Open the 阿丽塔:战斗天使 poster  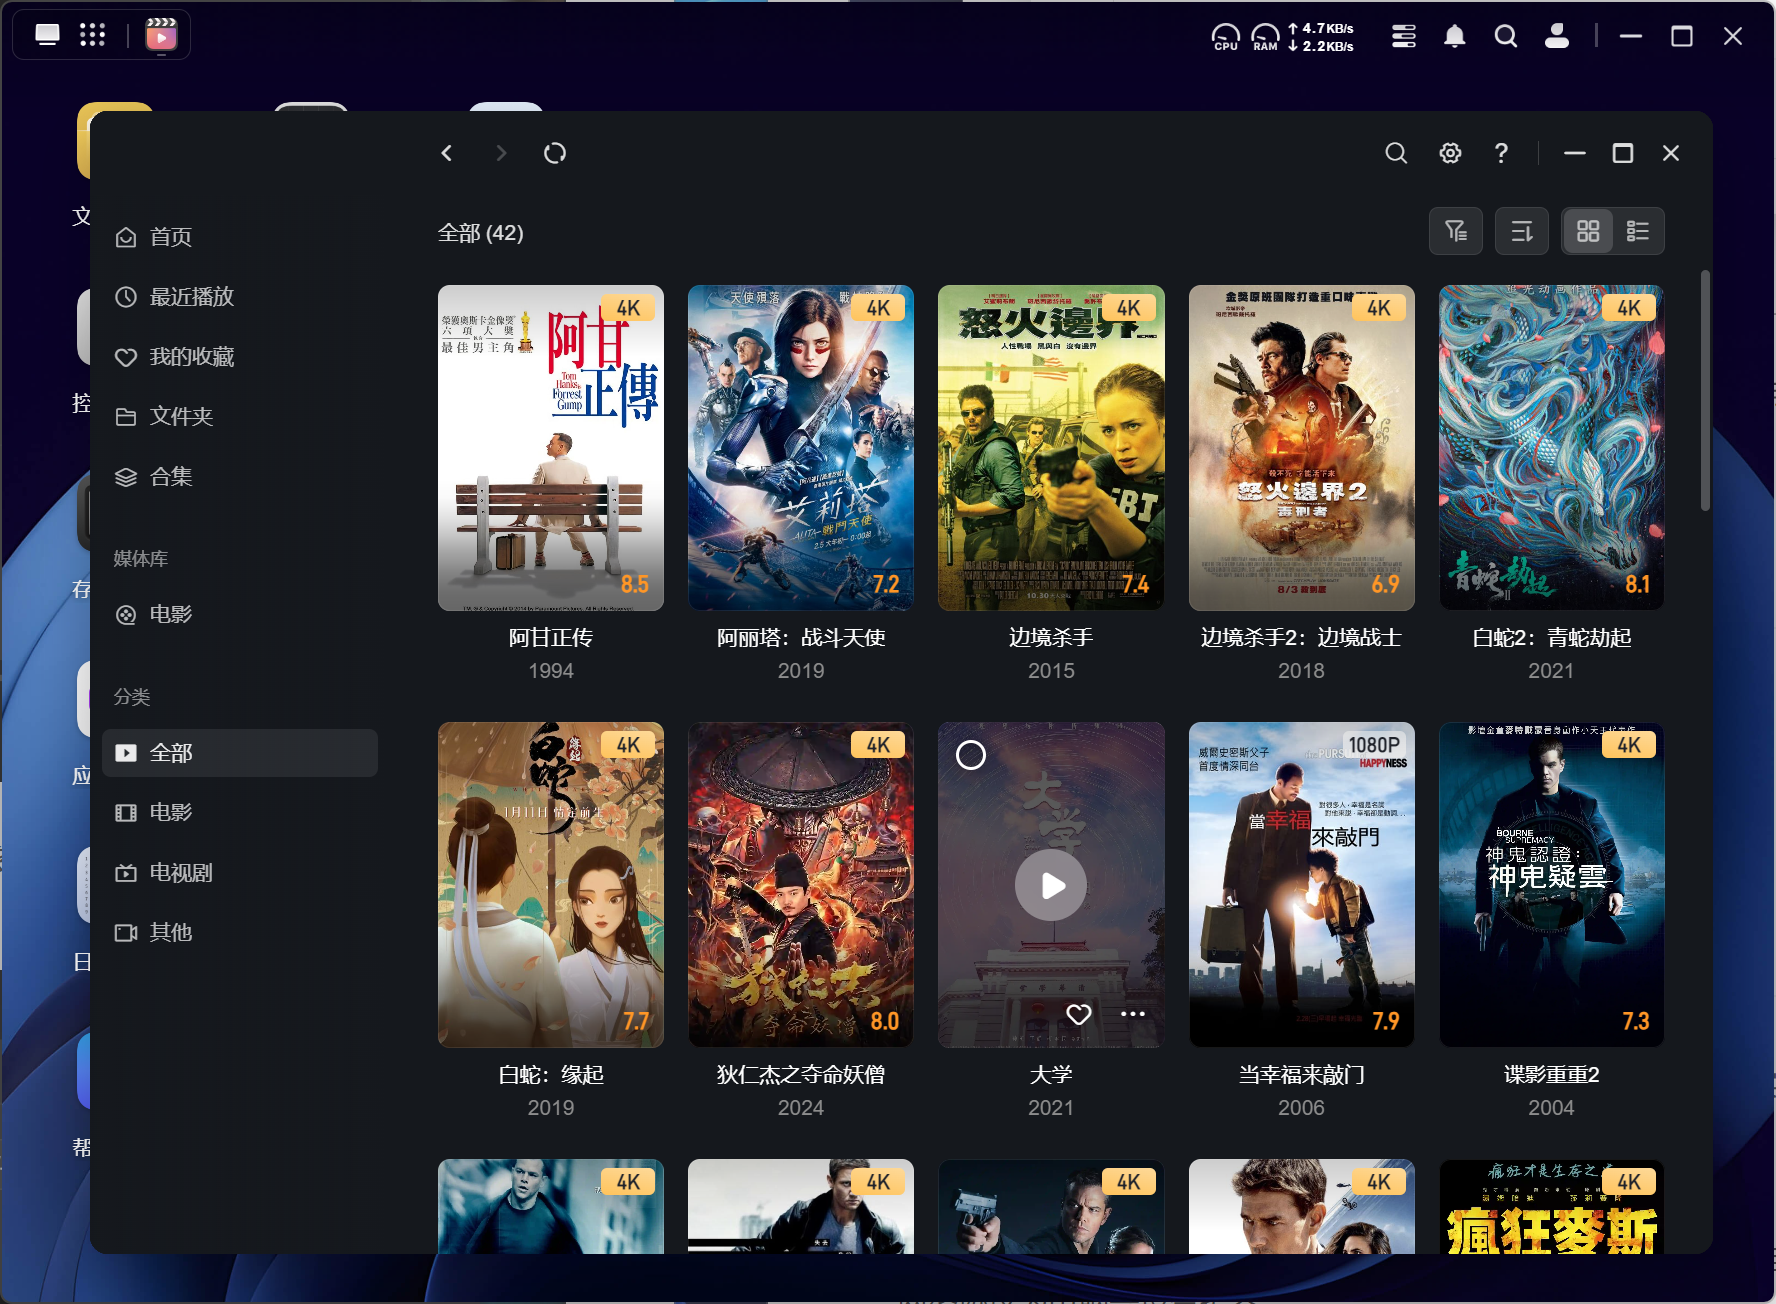click(801, 448)
